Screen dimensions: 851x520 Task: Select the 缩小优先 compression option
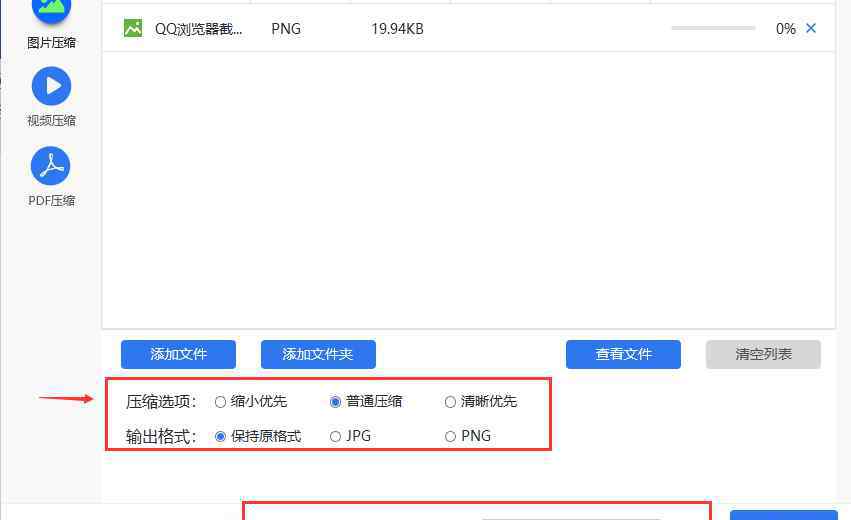click(220, 402)
